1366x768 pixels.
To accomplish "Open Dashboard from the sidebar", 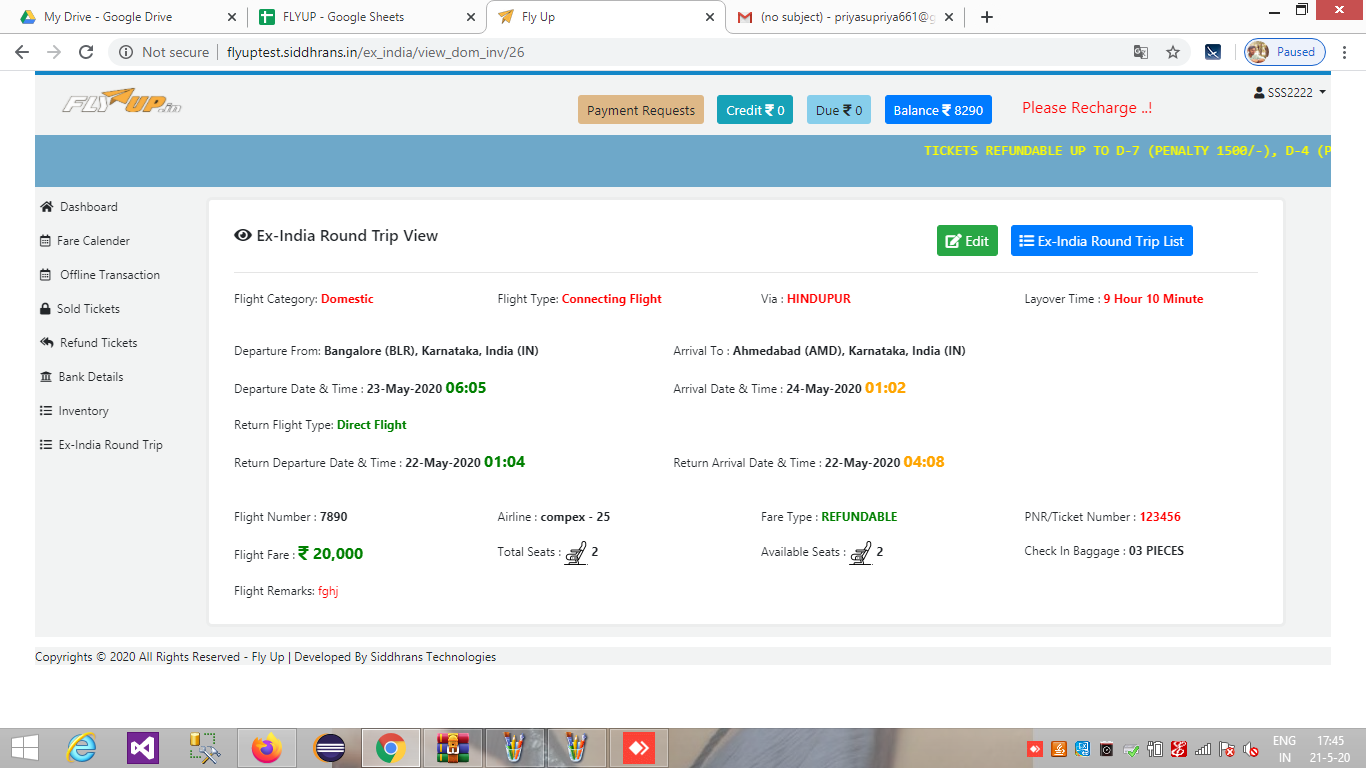I will pyautogui.click(x=88, y=207).
